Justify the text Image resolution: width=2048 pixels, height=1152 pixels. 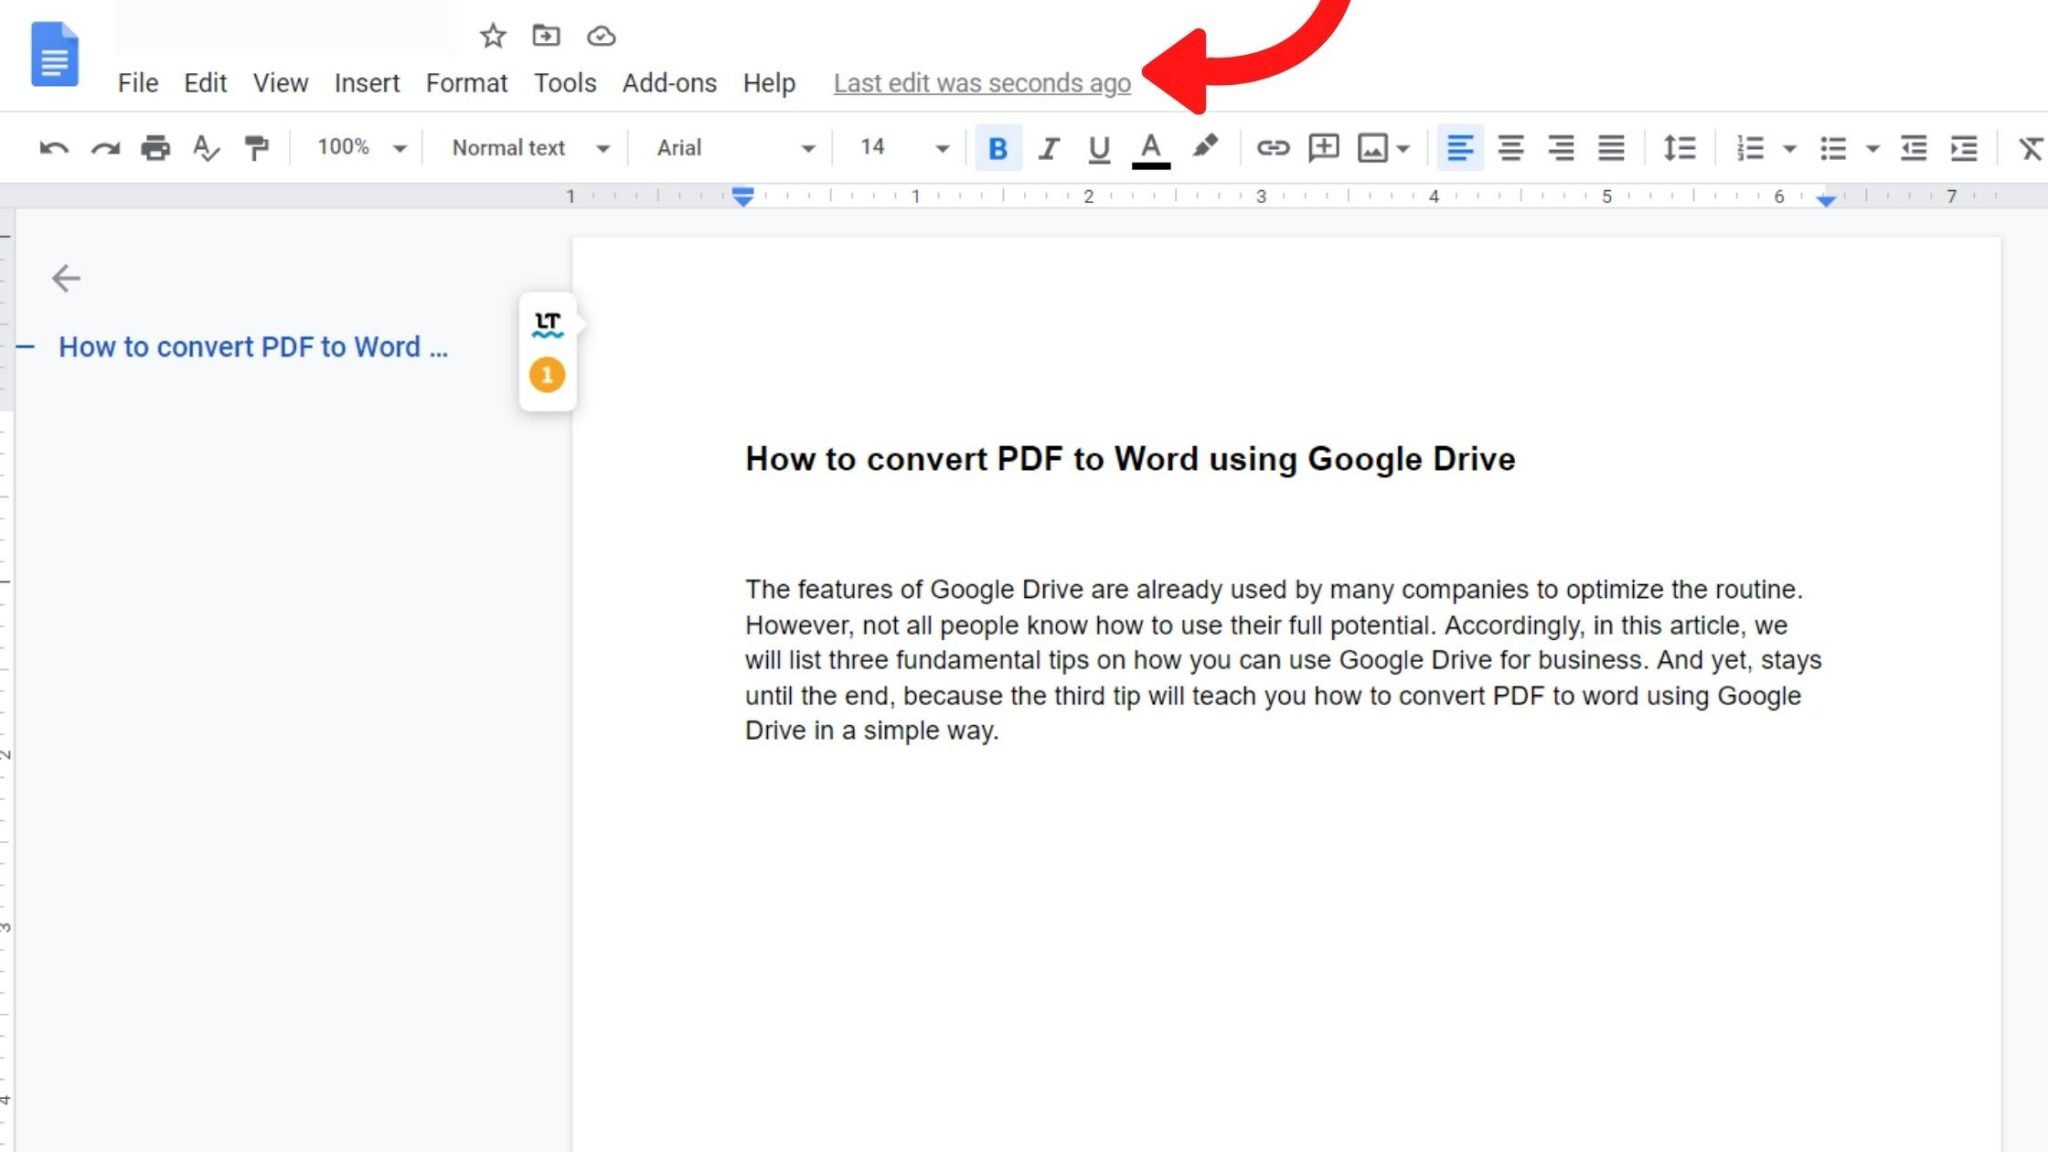(1611, 148)
